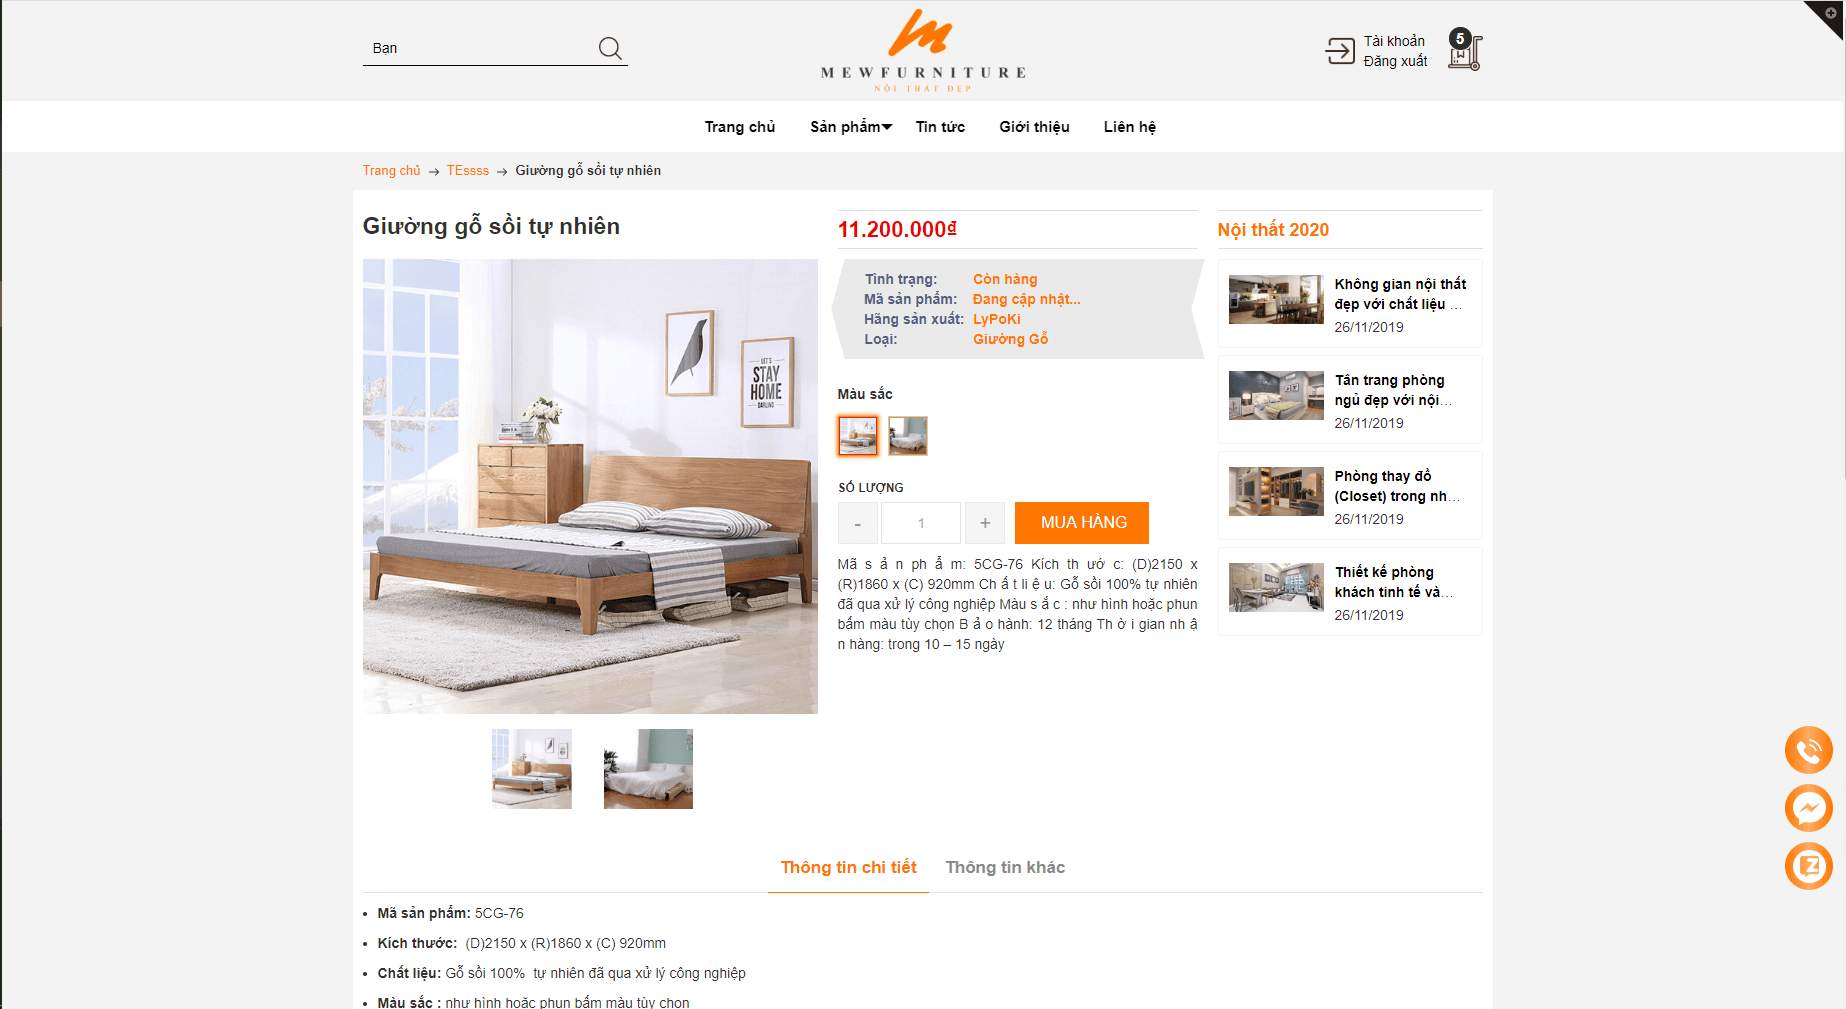The height and width of the screenshot is (1009, 1846).
Task: Expand the Sản phẩm dropdown menu
Action: tap(851, 127)
